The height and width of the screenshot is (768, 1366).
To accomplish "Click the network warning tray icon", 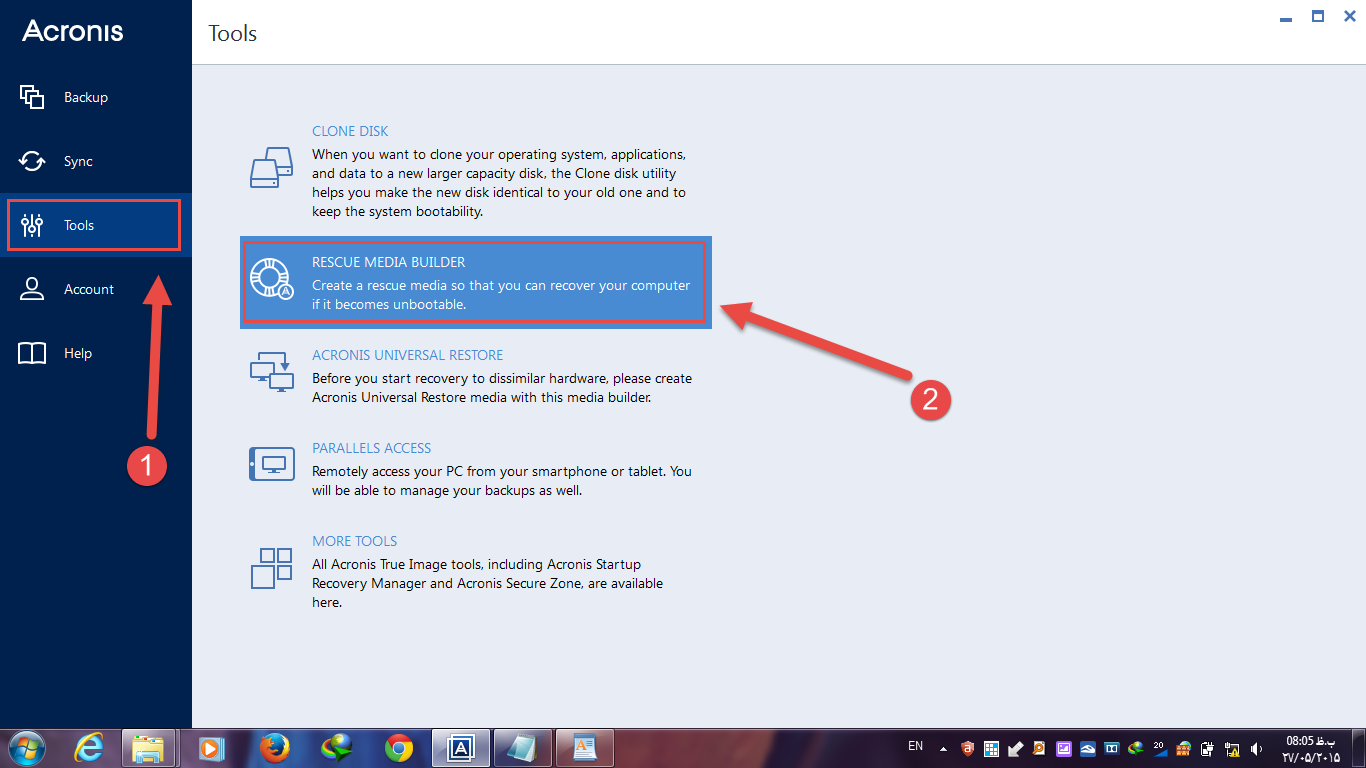I will (x=1232, y=748).
